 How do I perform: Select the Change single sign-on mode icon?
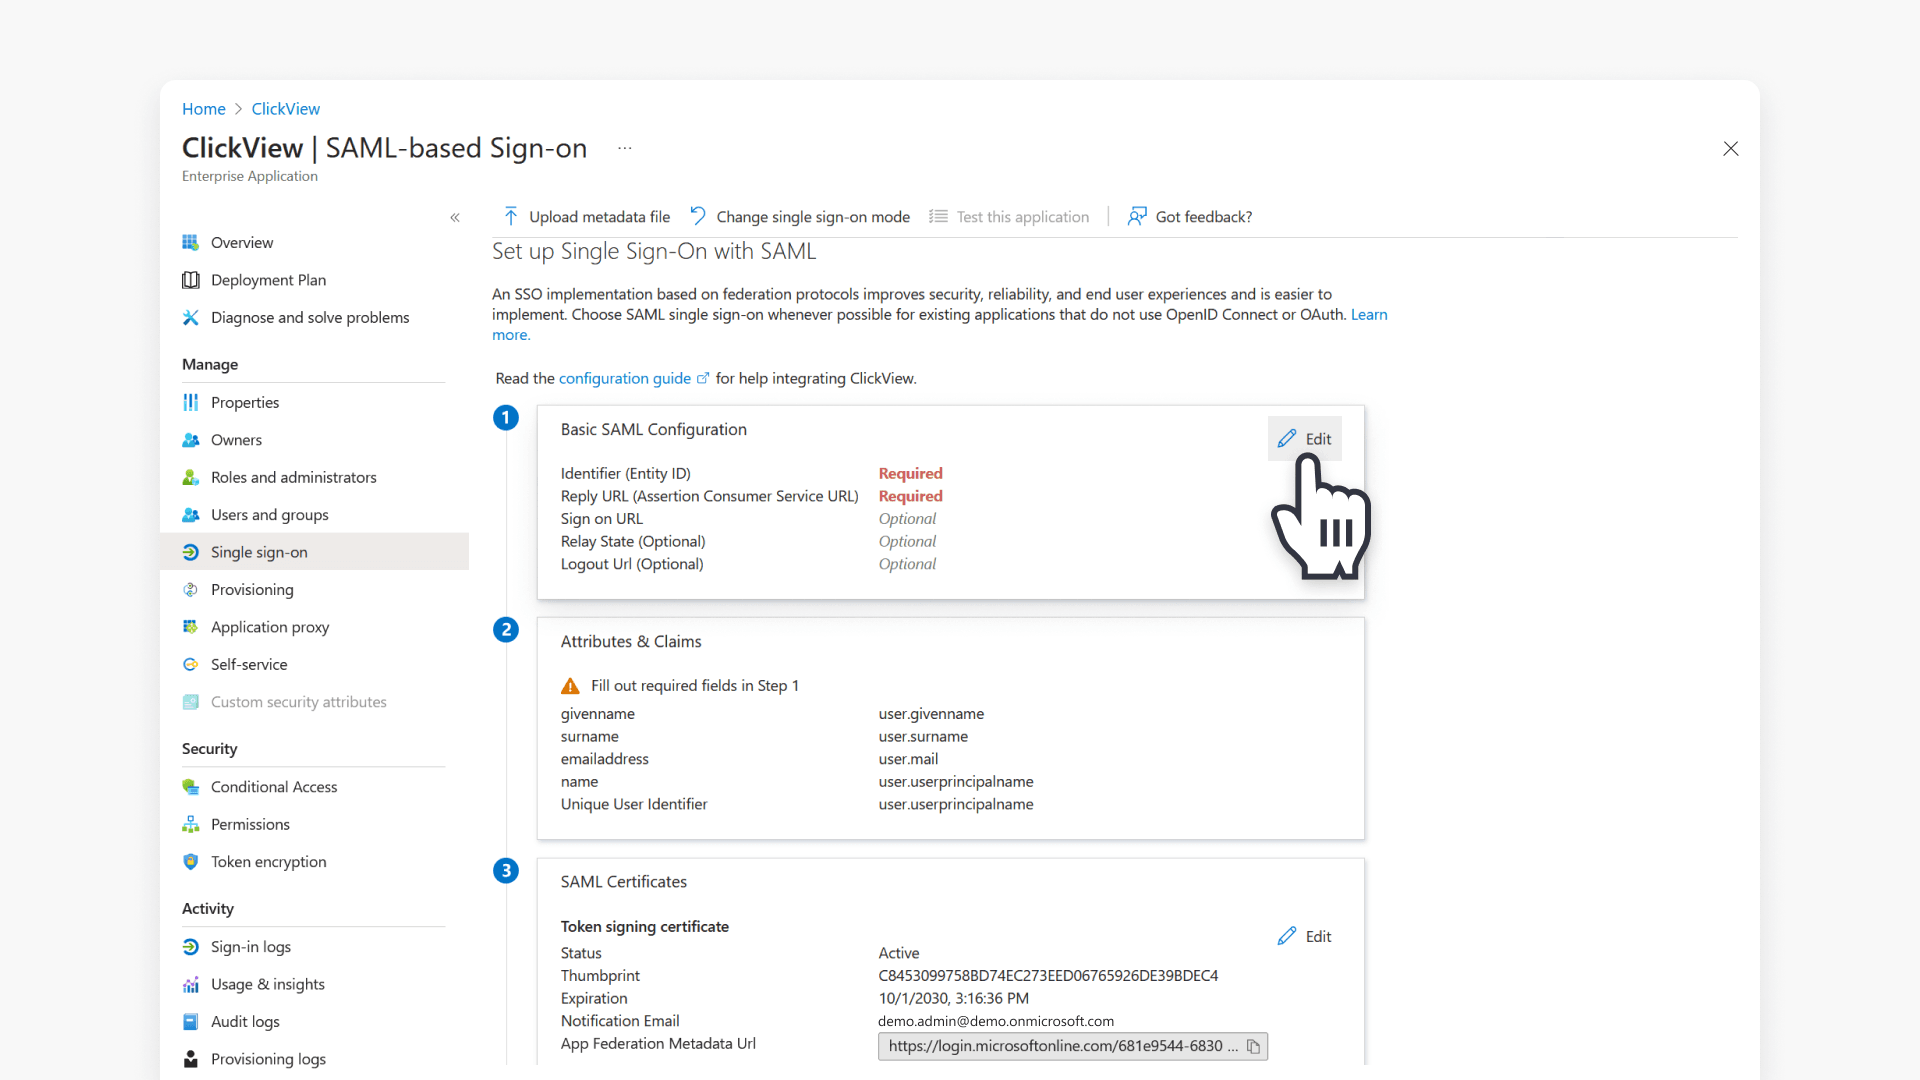click(x=698, y=215)
